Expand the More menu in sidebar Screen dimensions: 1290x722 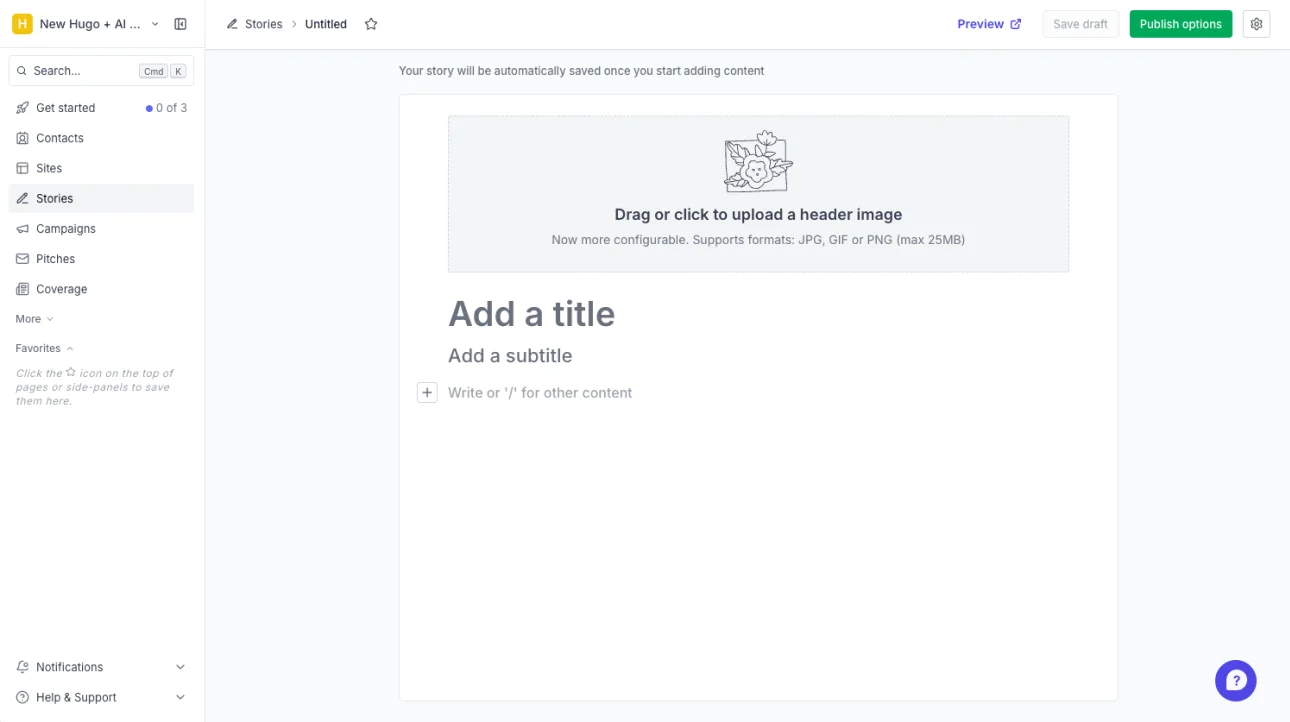click(x=35, y=319)
